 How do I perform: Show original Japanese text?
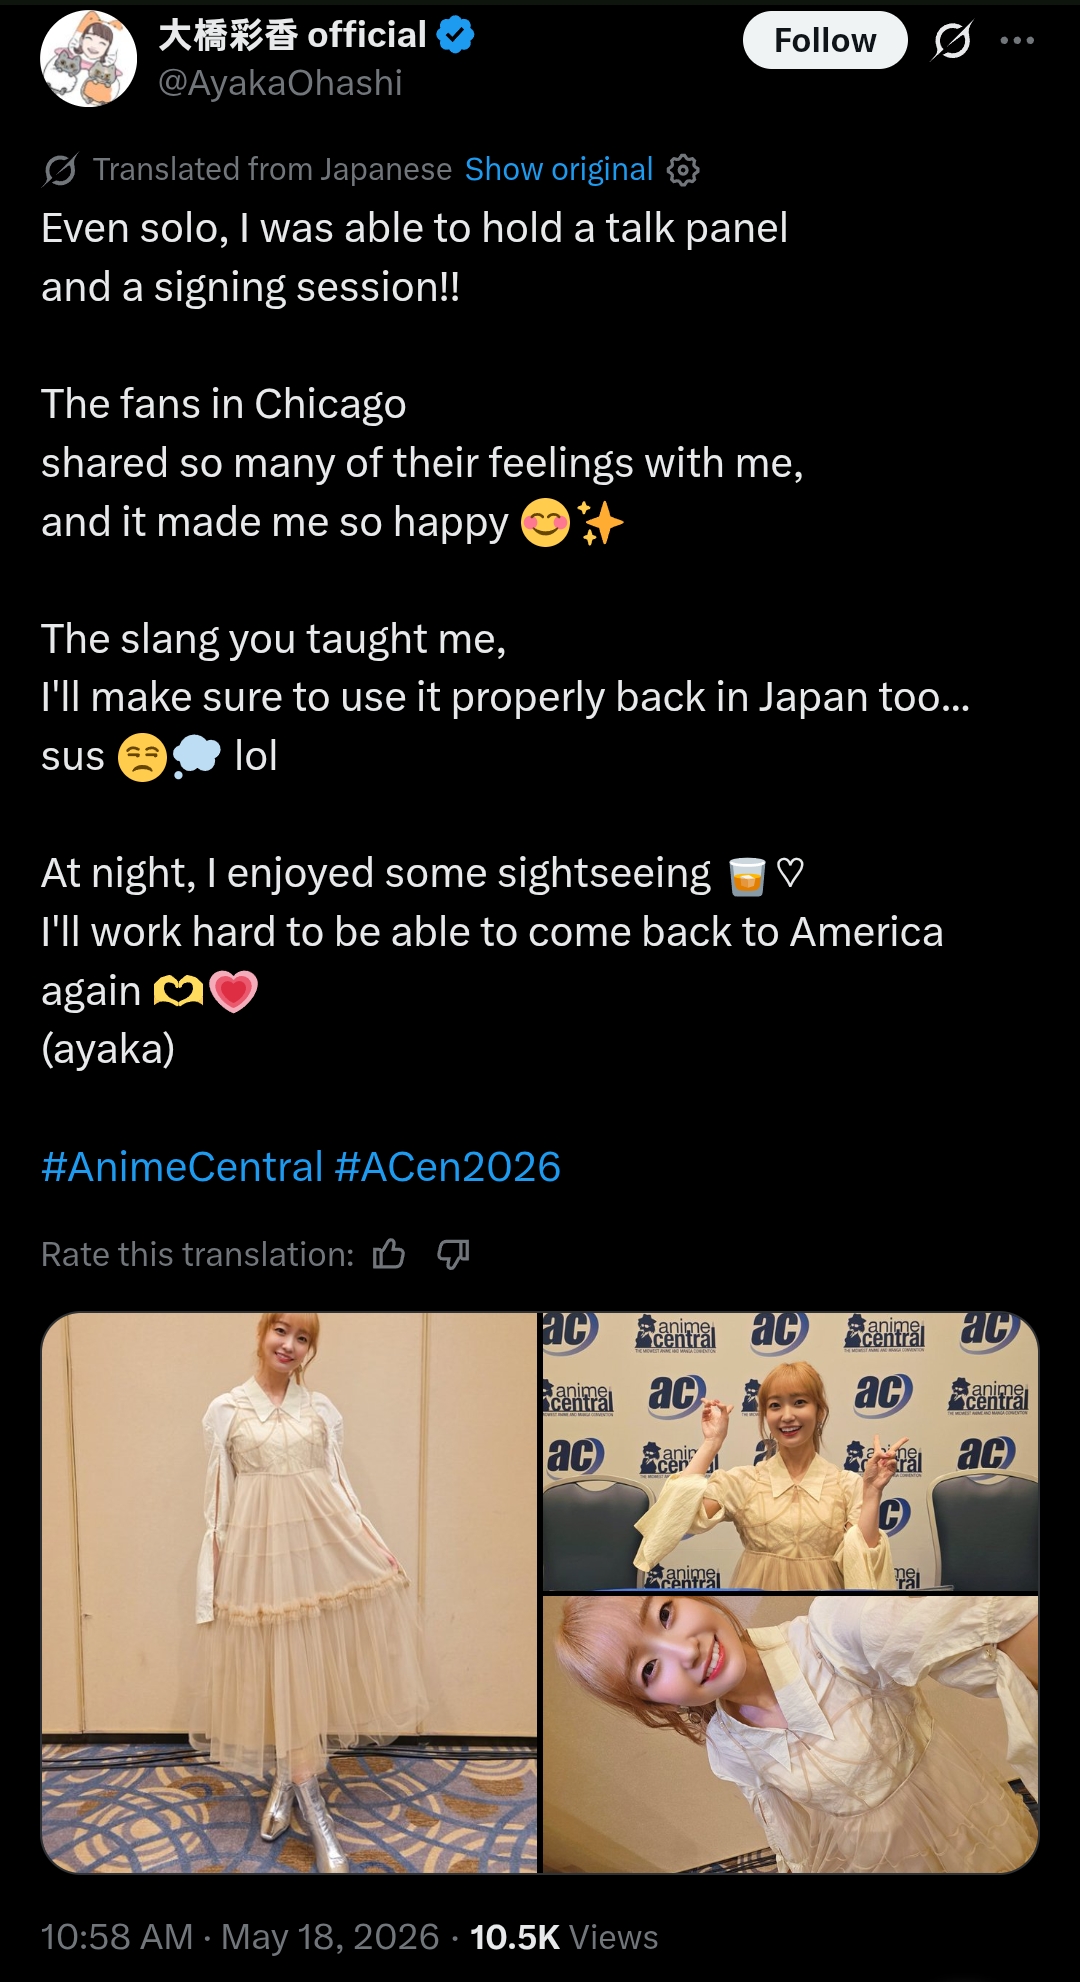click(559, 170)
